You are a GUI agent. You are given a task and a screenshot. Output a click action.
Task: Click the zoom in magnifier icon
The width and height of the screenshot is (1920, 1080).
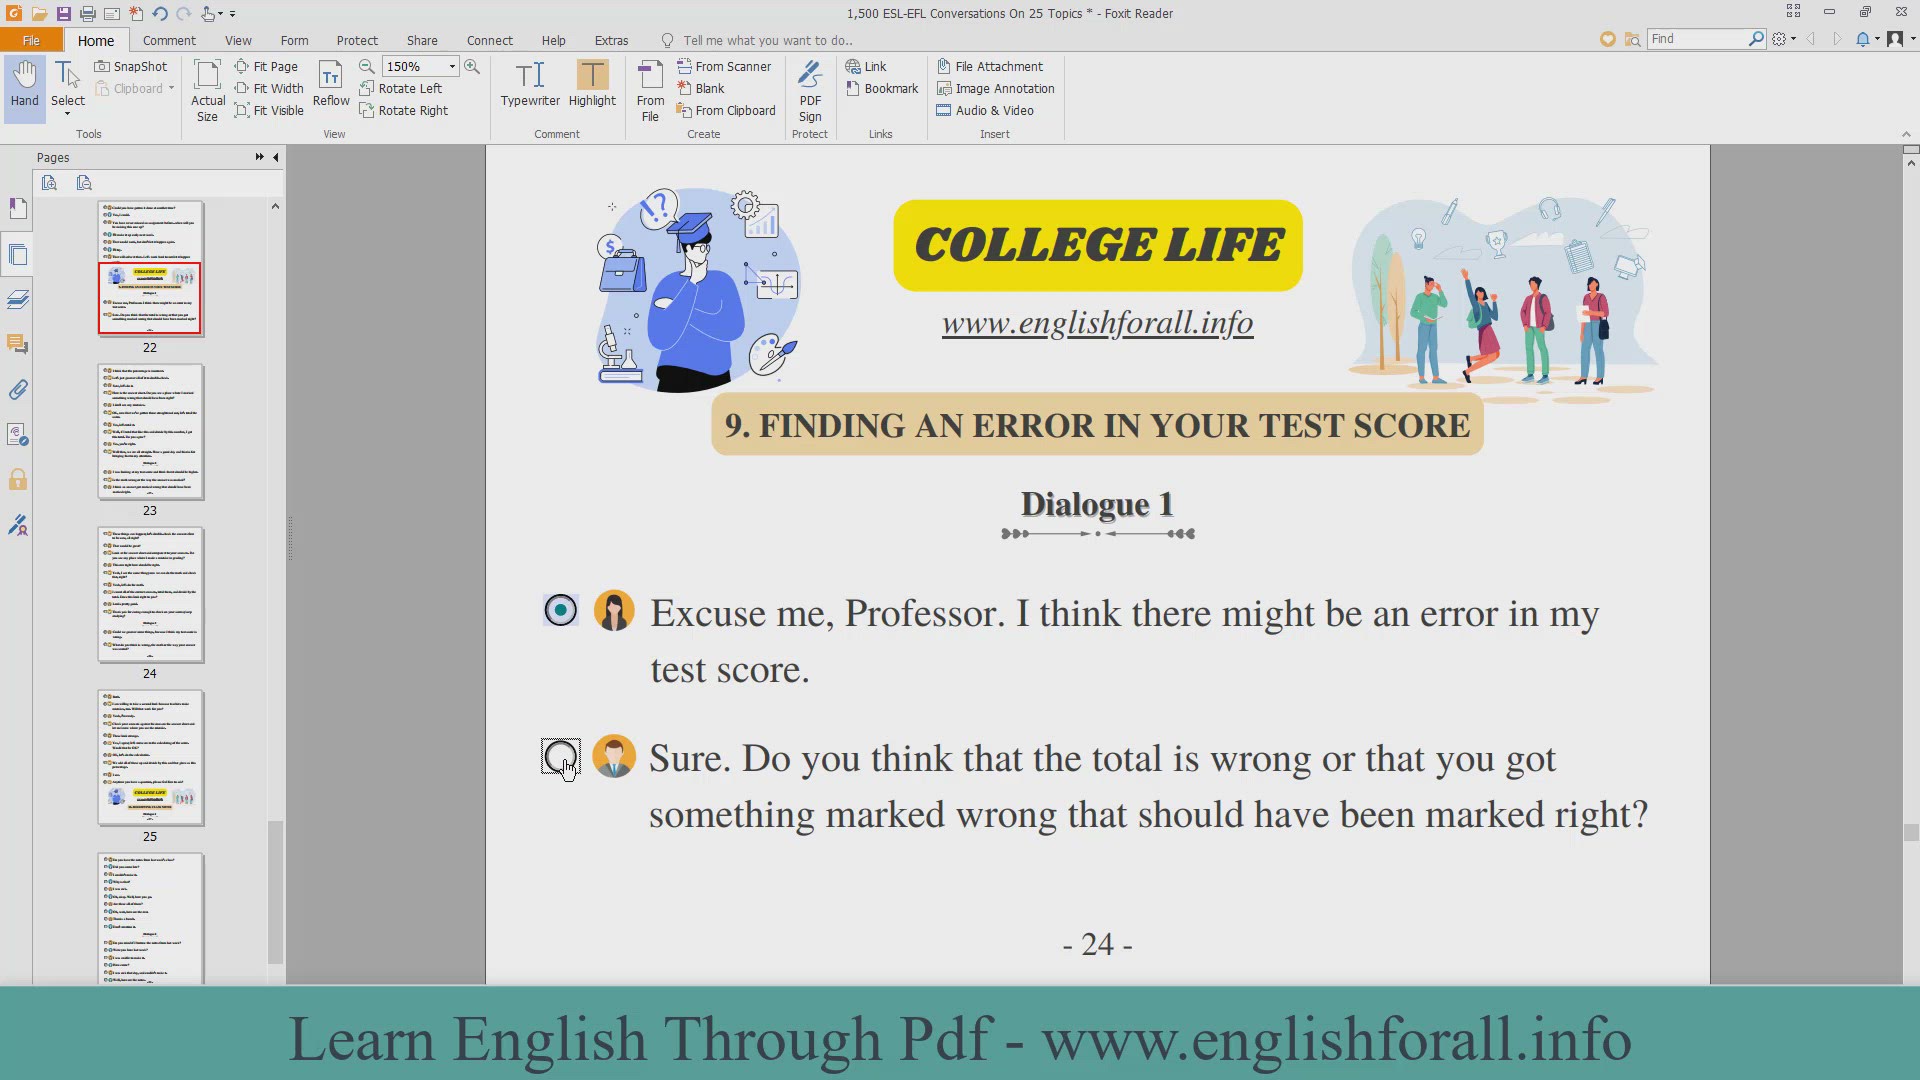(472, 66)
